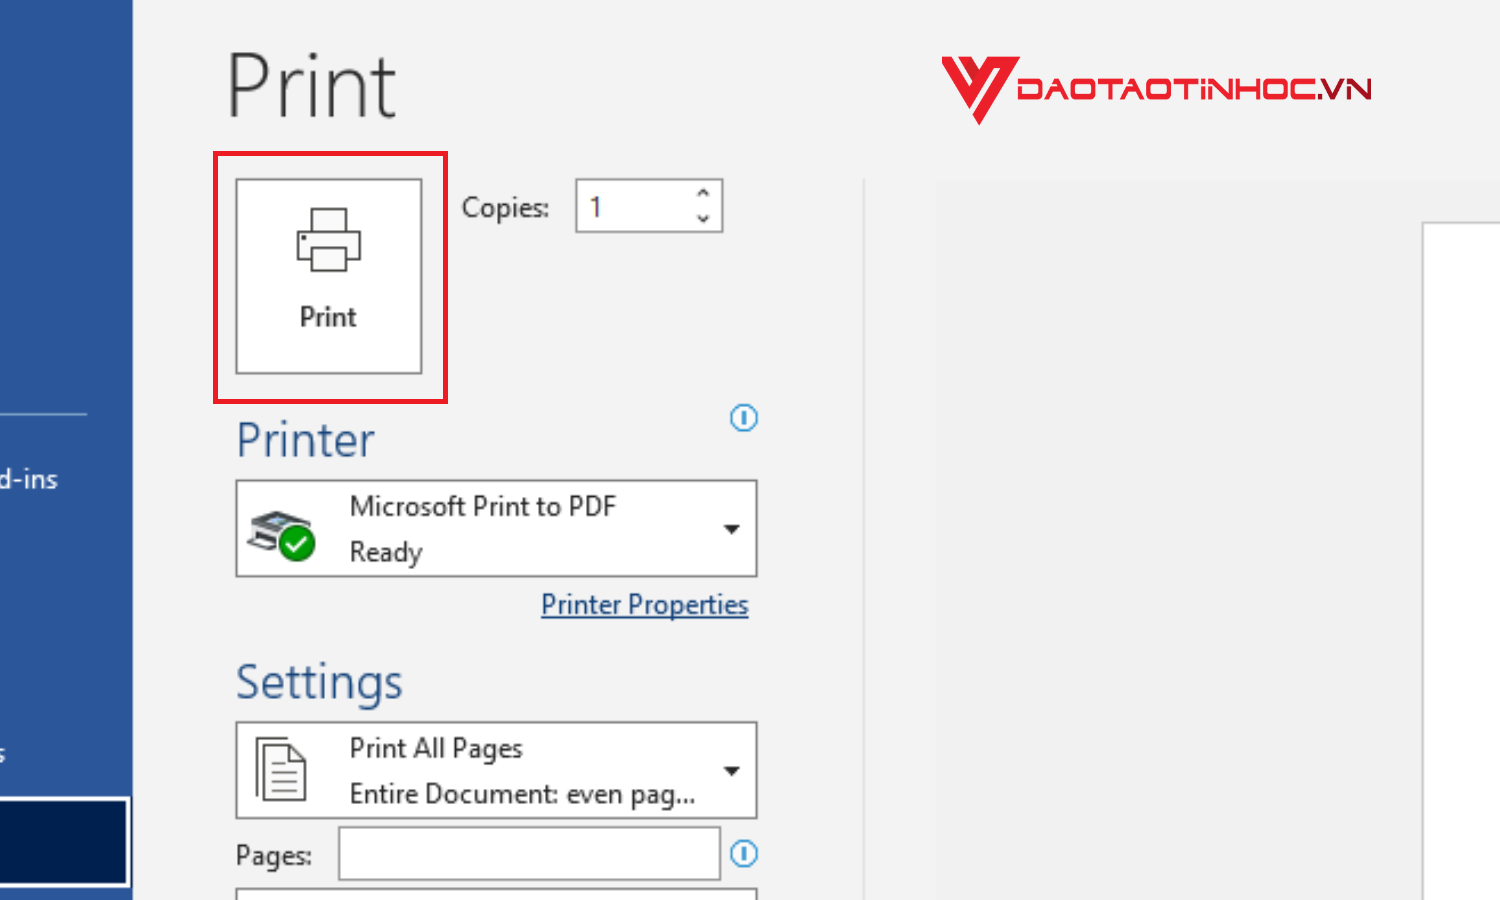Expand the Print All Pages dropdown
This screenshot has height=900, width=1500.
(496, 770)
